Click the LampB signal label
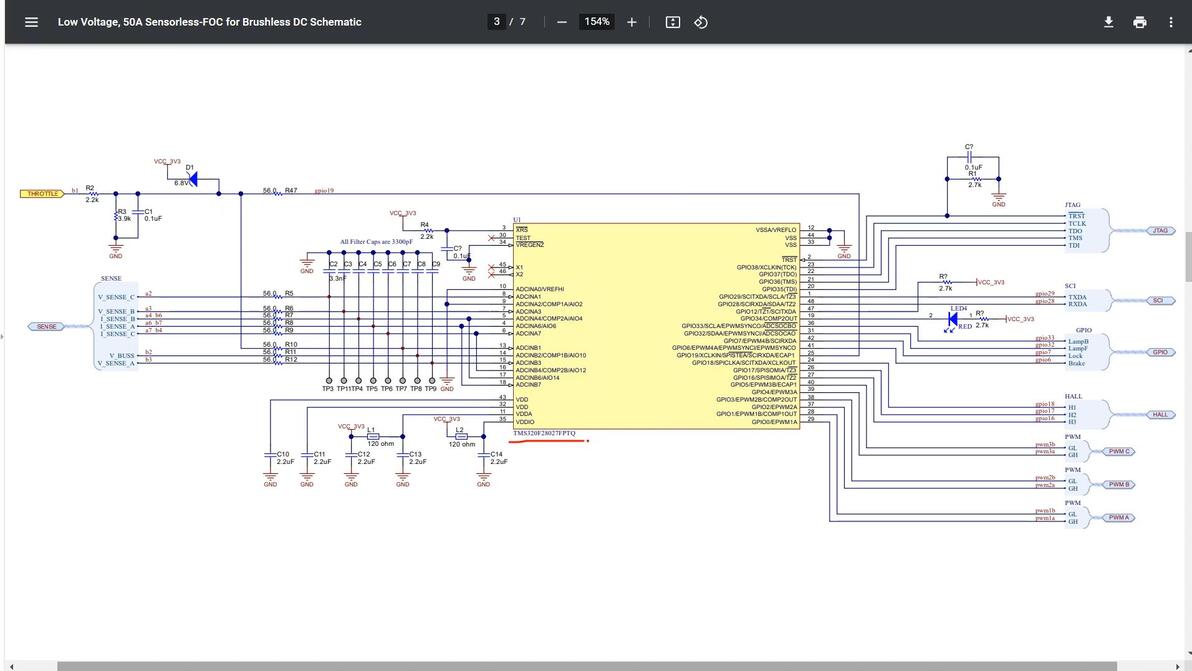The width and height of the screenshot is (1192, 671). [x=1078, y=341]
